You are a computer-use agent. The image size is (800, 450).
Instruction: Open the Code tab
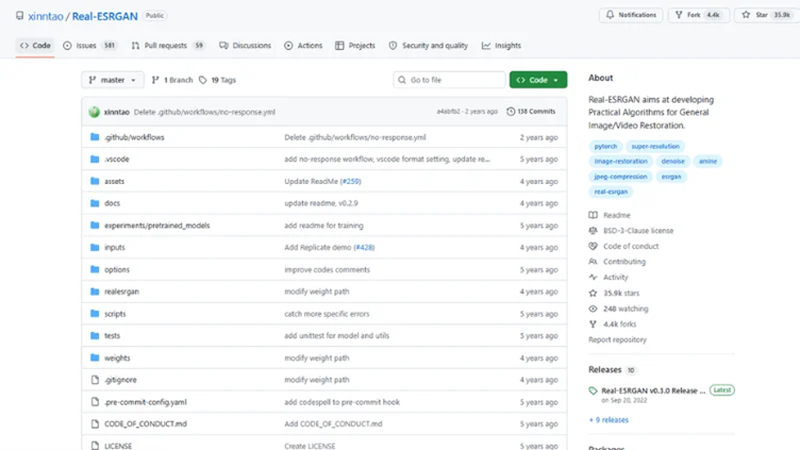click(x=35, y=45)
